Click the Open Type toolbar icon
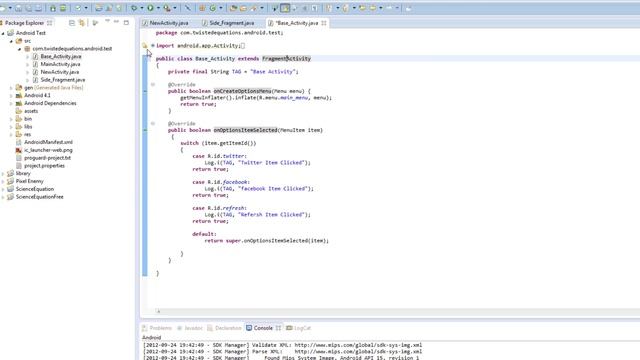 coord(233,8)
